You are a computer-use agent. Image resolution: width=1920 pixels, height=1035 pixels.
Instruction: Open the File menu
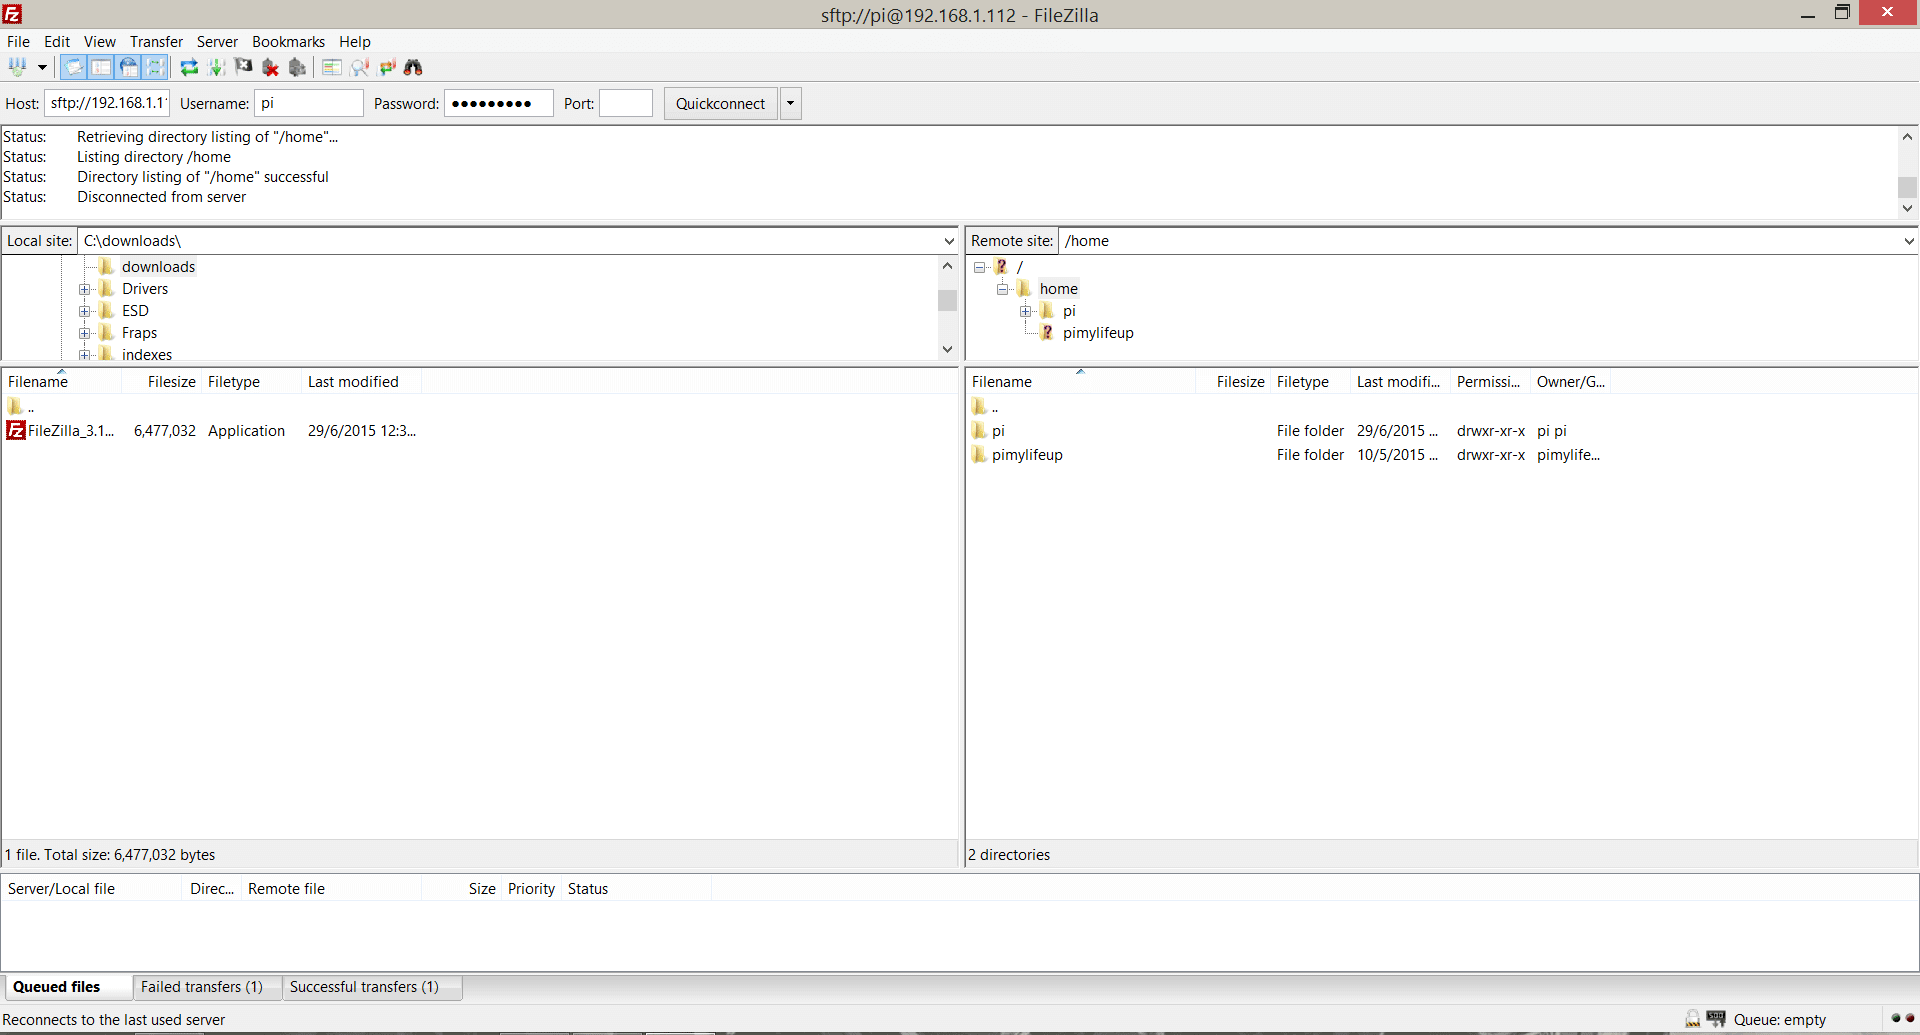point(18,41)
